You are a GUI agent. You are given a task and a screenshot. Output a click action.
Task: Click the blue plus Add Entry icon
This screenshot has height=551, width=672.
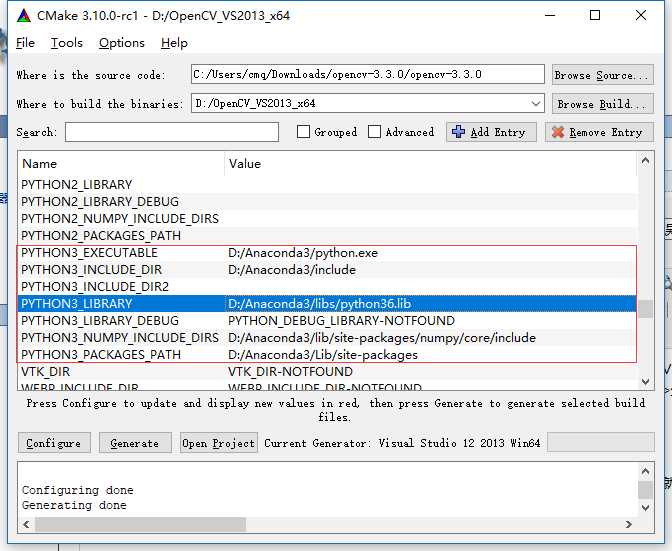458,132
